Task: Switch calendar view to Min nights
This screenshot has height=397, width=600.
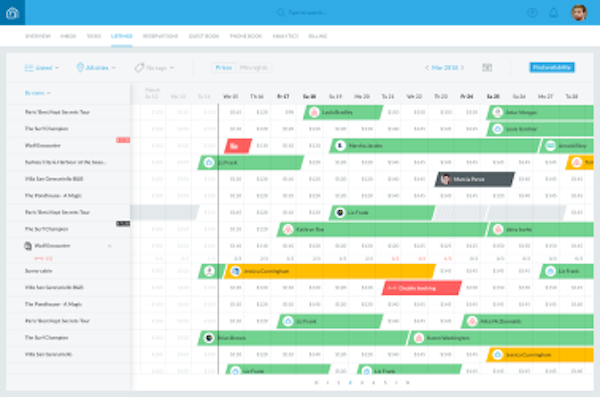Action: tap(254, 68)
